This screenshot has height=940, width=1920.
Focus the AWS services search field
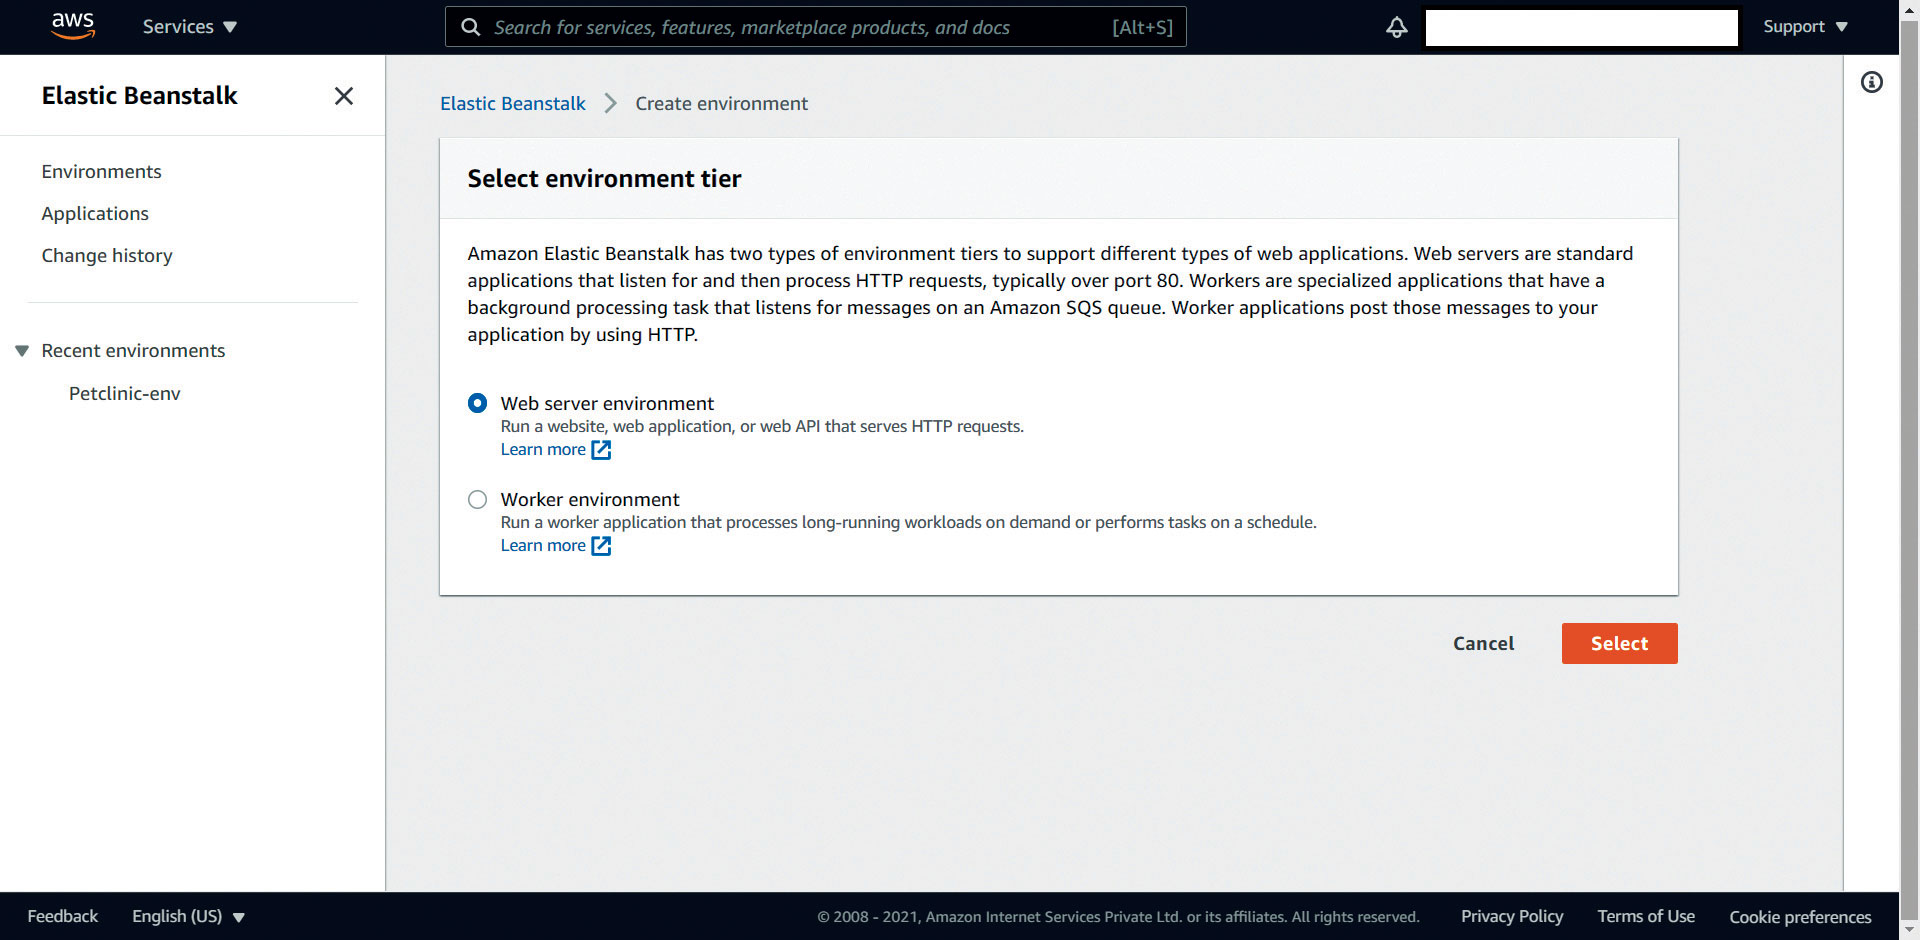coord(800,27)
